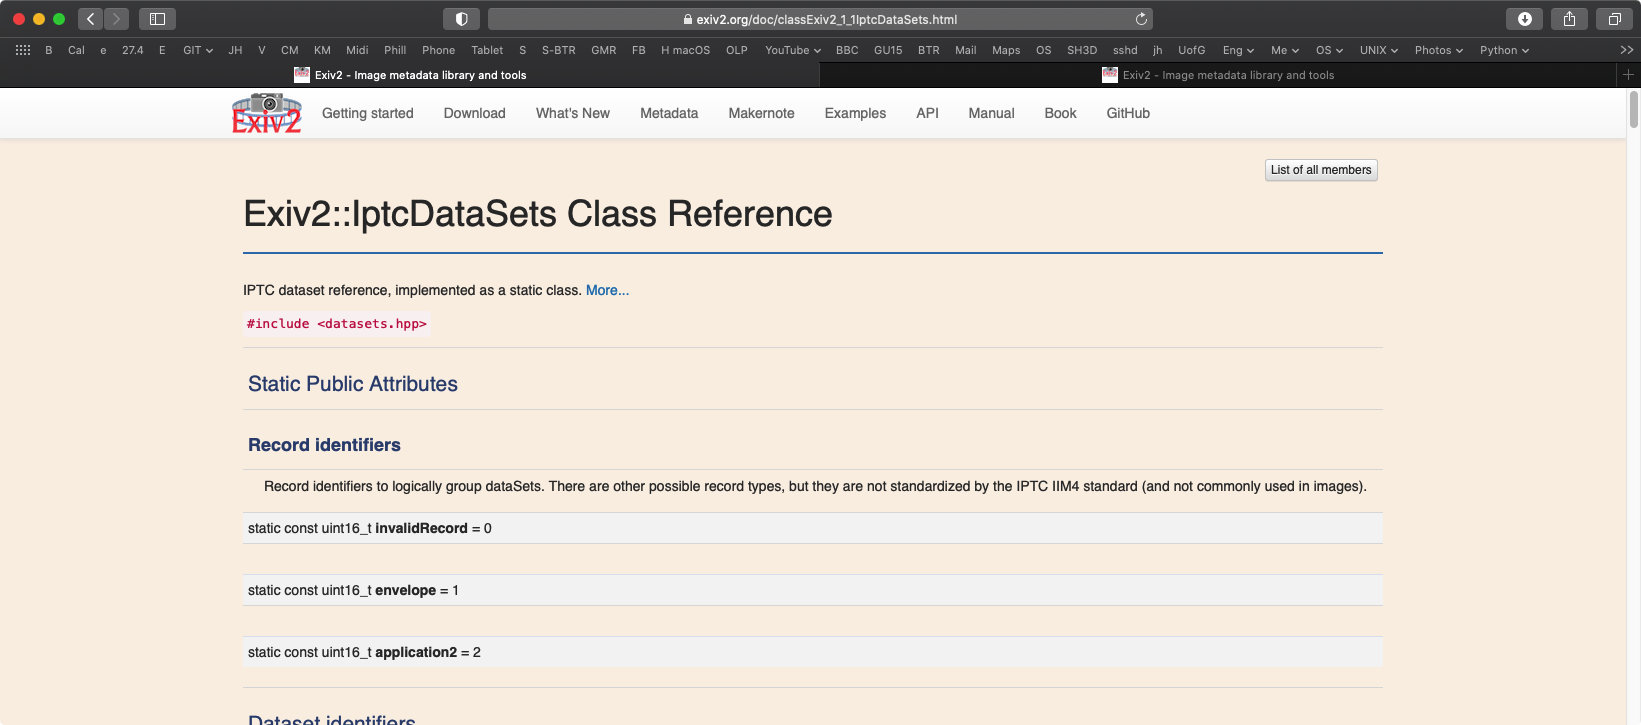
Task: Open the What's New menu item
Action: pos(573,113)
